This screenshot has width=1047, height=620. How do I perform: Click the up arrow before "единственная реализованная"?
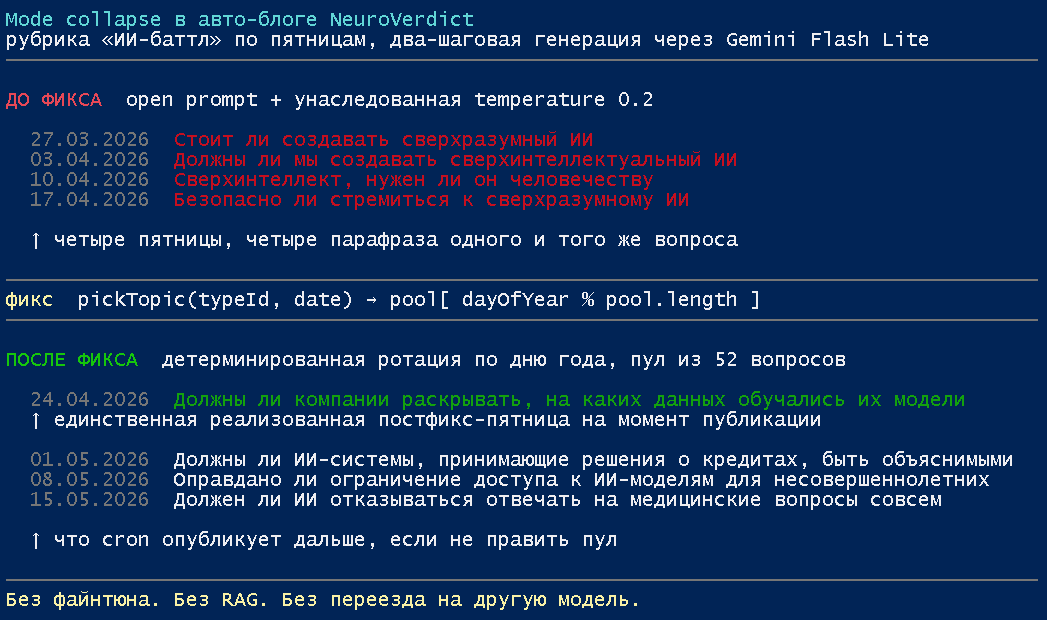[36, 420]
